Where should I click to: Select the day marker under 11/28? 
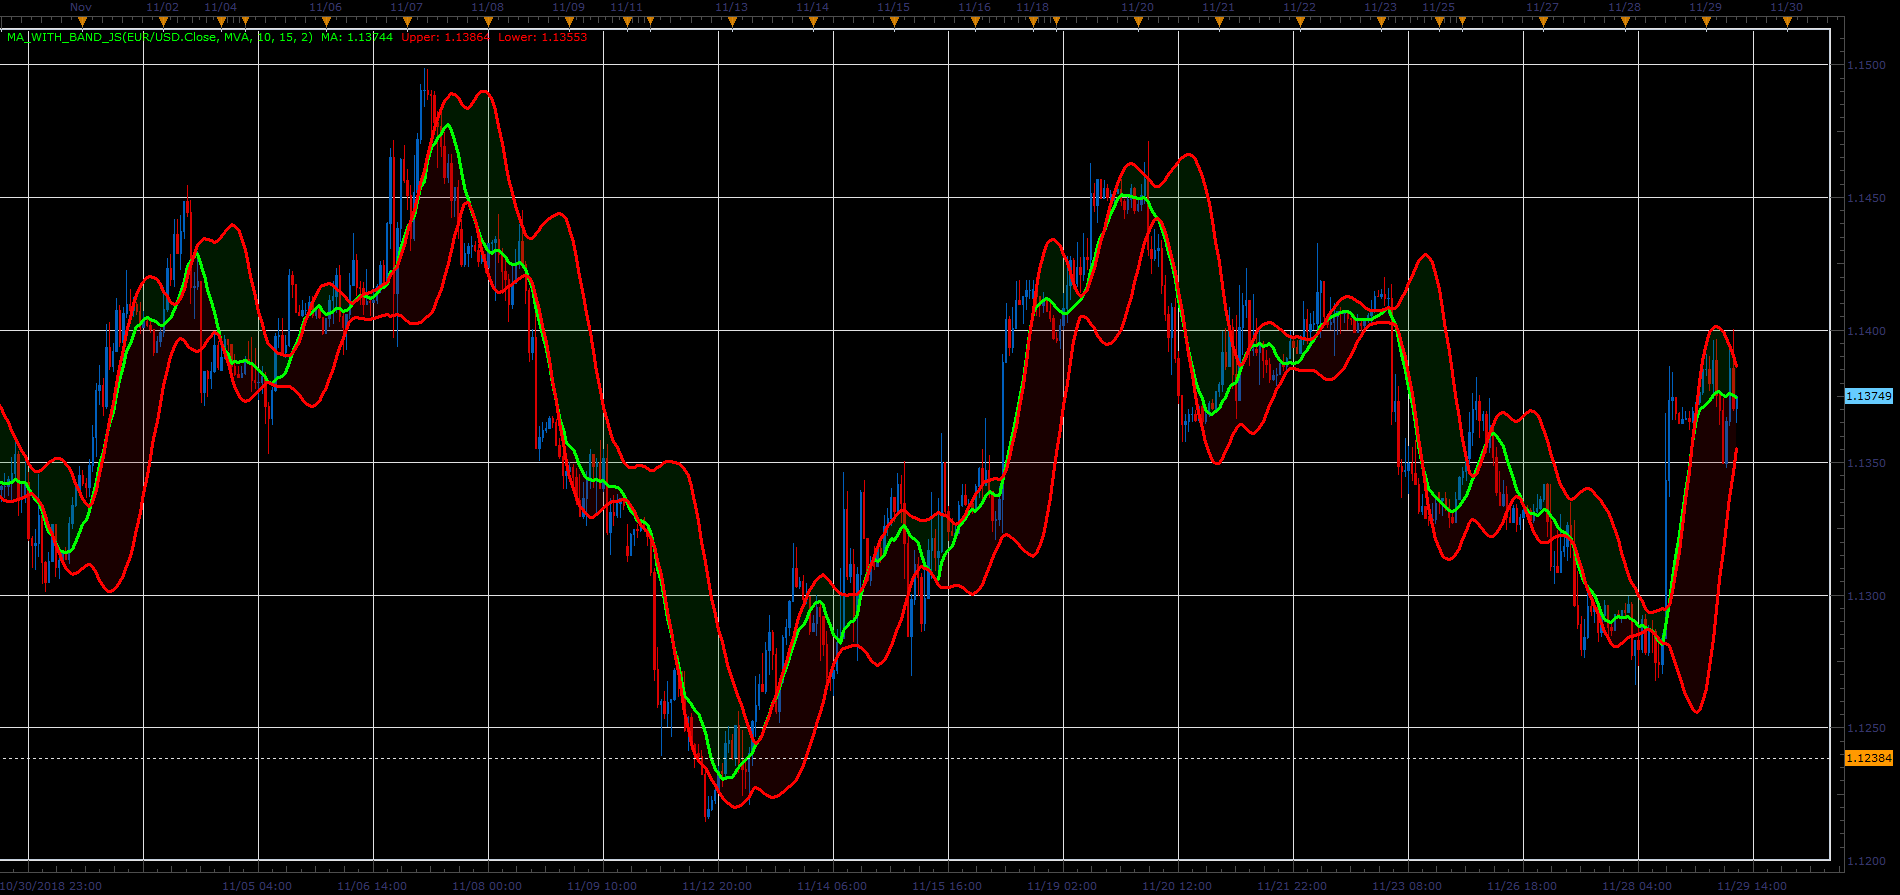point(1624,20)
